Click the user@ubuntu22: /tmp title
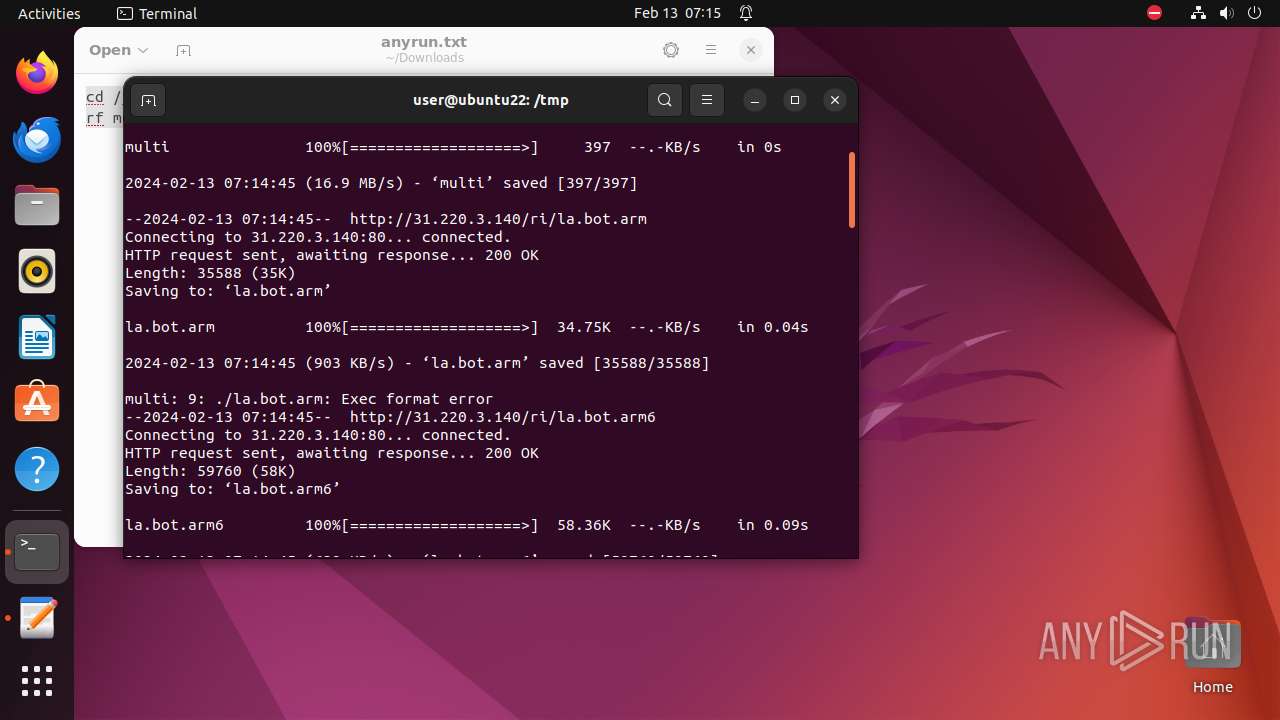Image resolution: width=1280 pixels, height=720 pixels. click(x=491, y=100)
